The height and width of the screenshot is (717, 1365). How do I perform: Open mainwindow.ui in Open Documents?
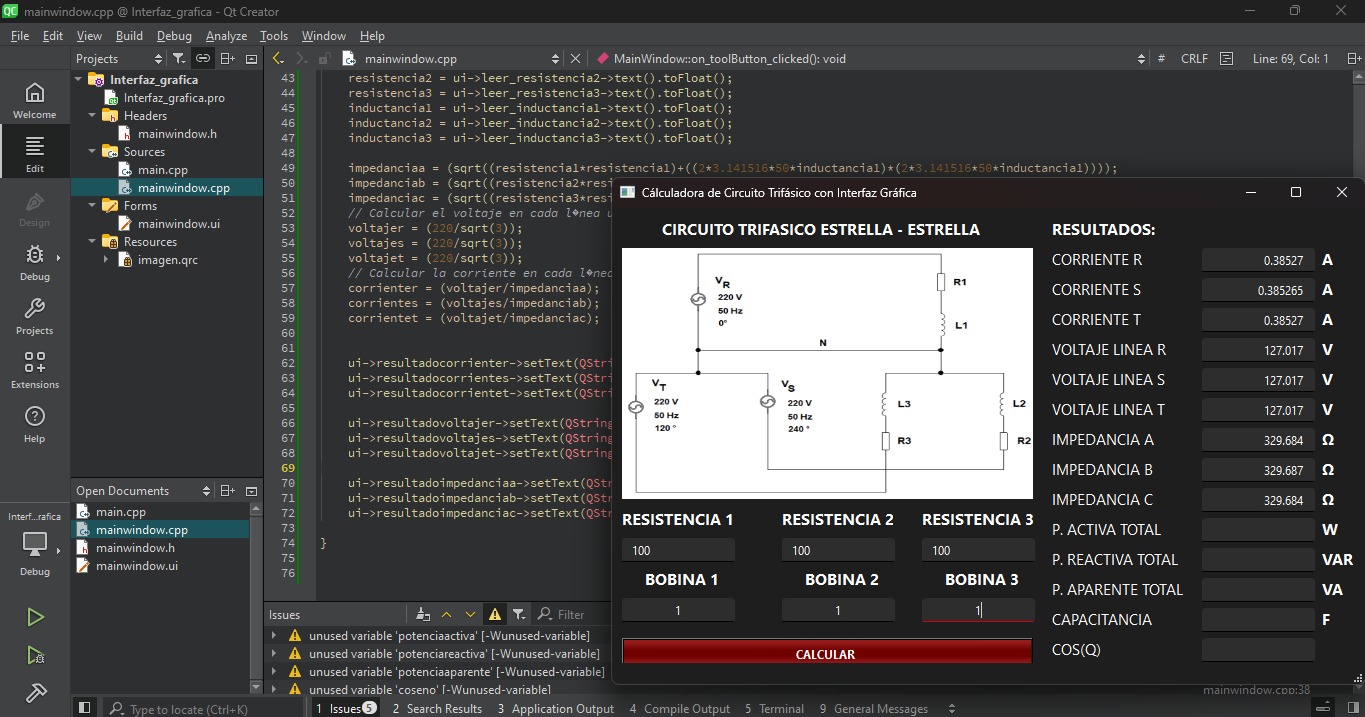click(136, 566)
